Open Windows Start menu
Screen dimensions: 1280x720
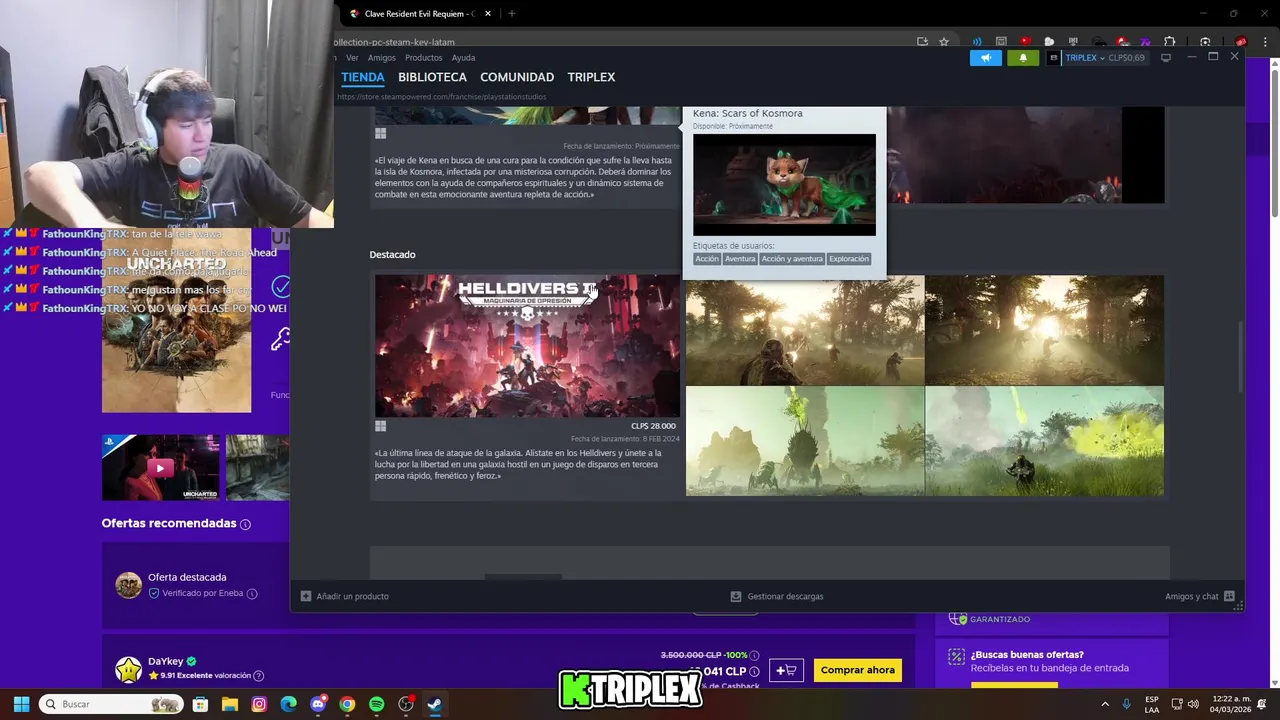coord(21,704)
